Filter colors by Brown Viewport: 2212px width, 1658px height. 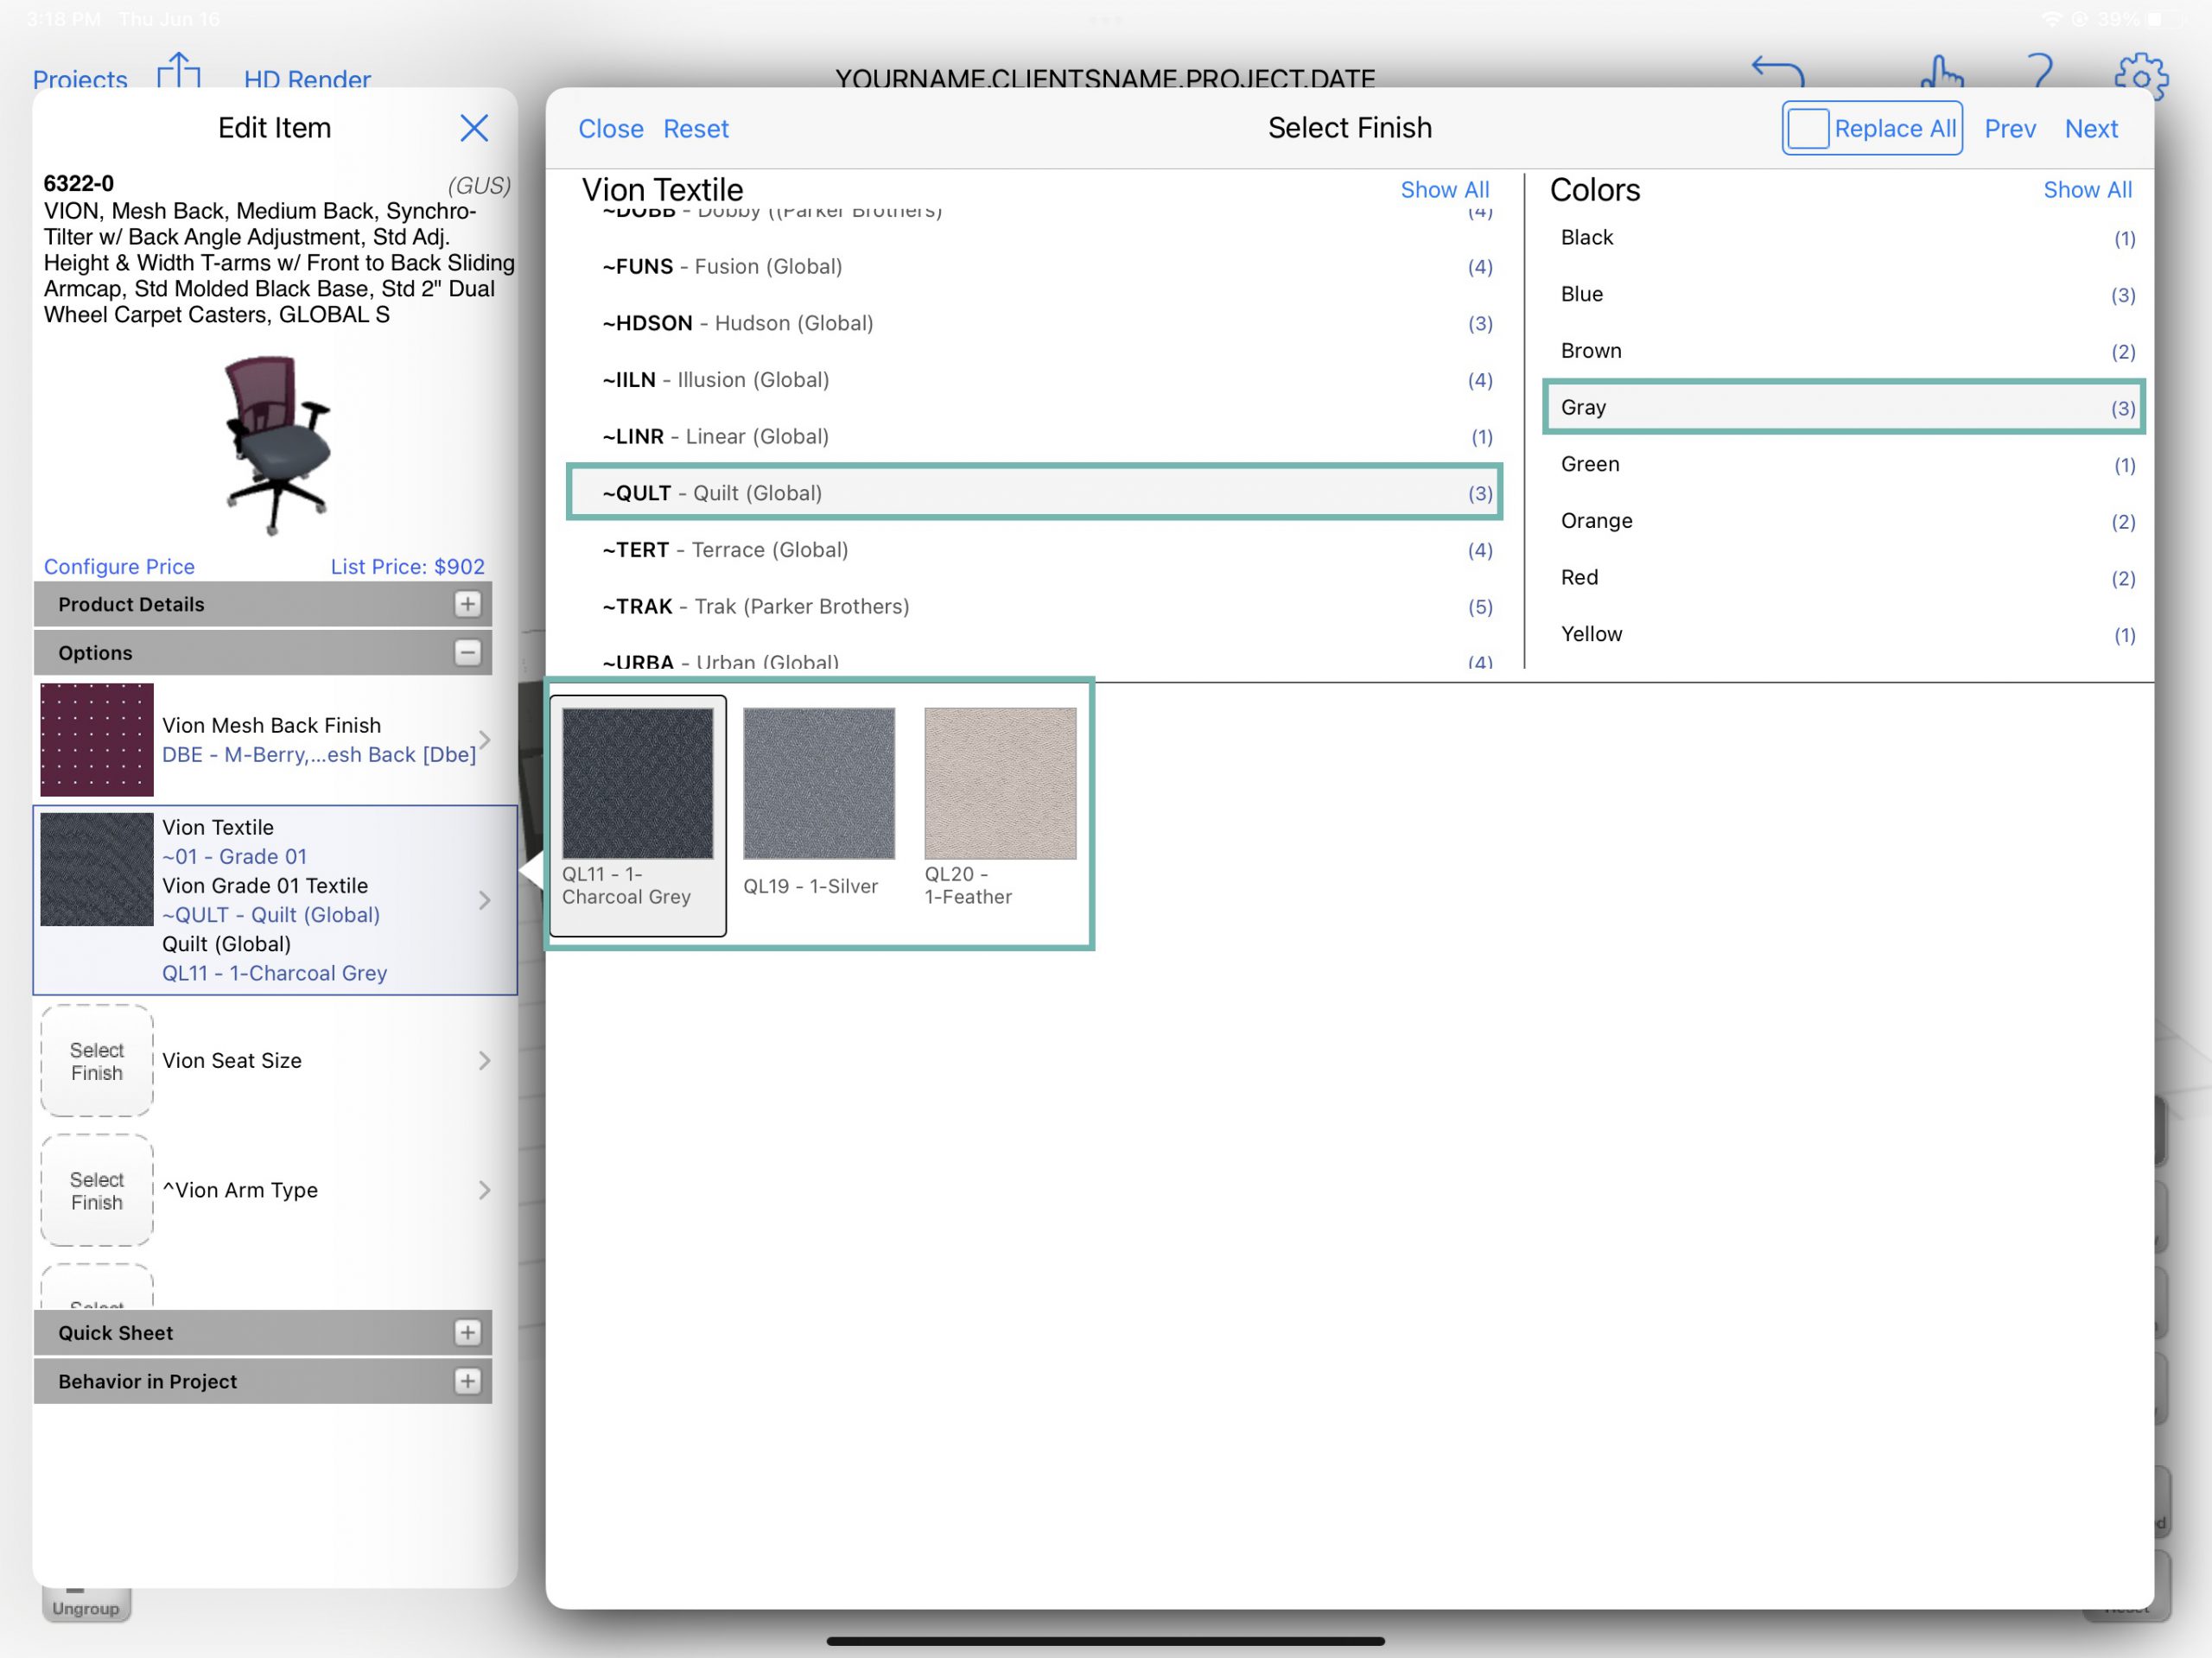[x=1844, y=351]
